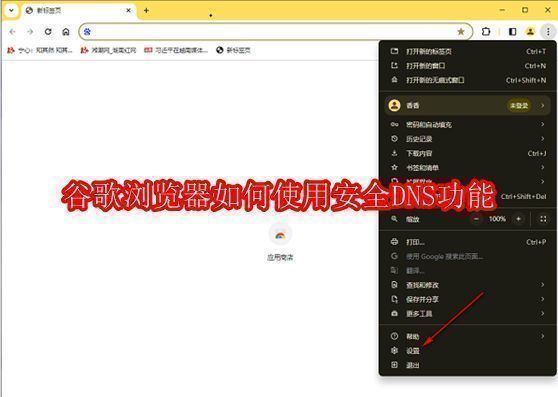The image size is (558, 397).
Task: Select 打印 menu item
Action: (x=468, y=242)
